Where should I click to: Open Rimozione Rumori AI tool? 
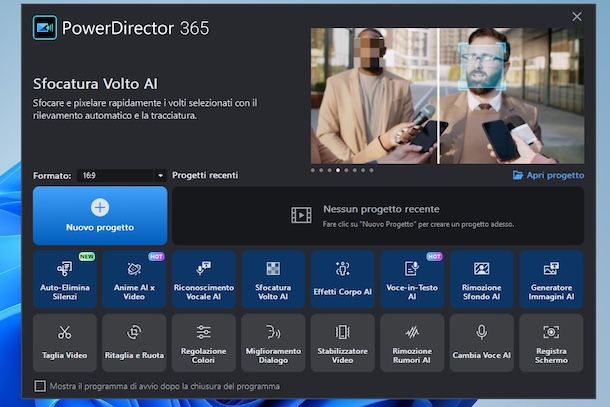412,343
